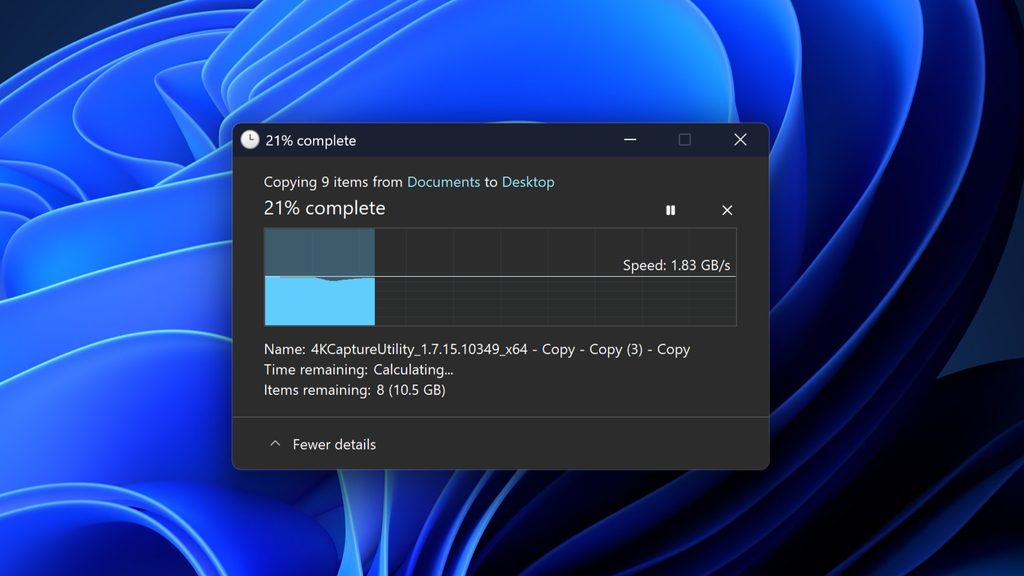1024x576 pixels.
Task: Click the Speed: 1.83 GB/s label
Action: click(678, 265)
